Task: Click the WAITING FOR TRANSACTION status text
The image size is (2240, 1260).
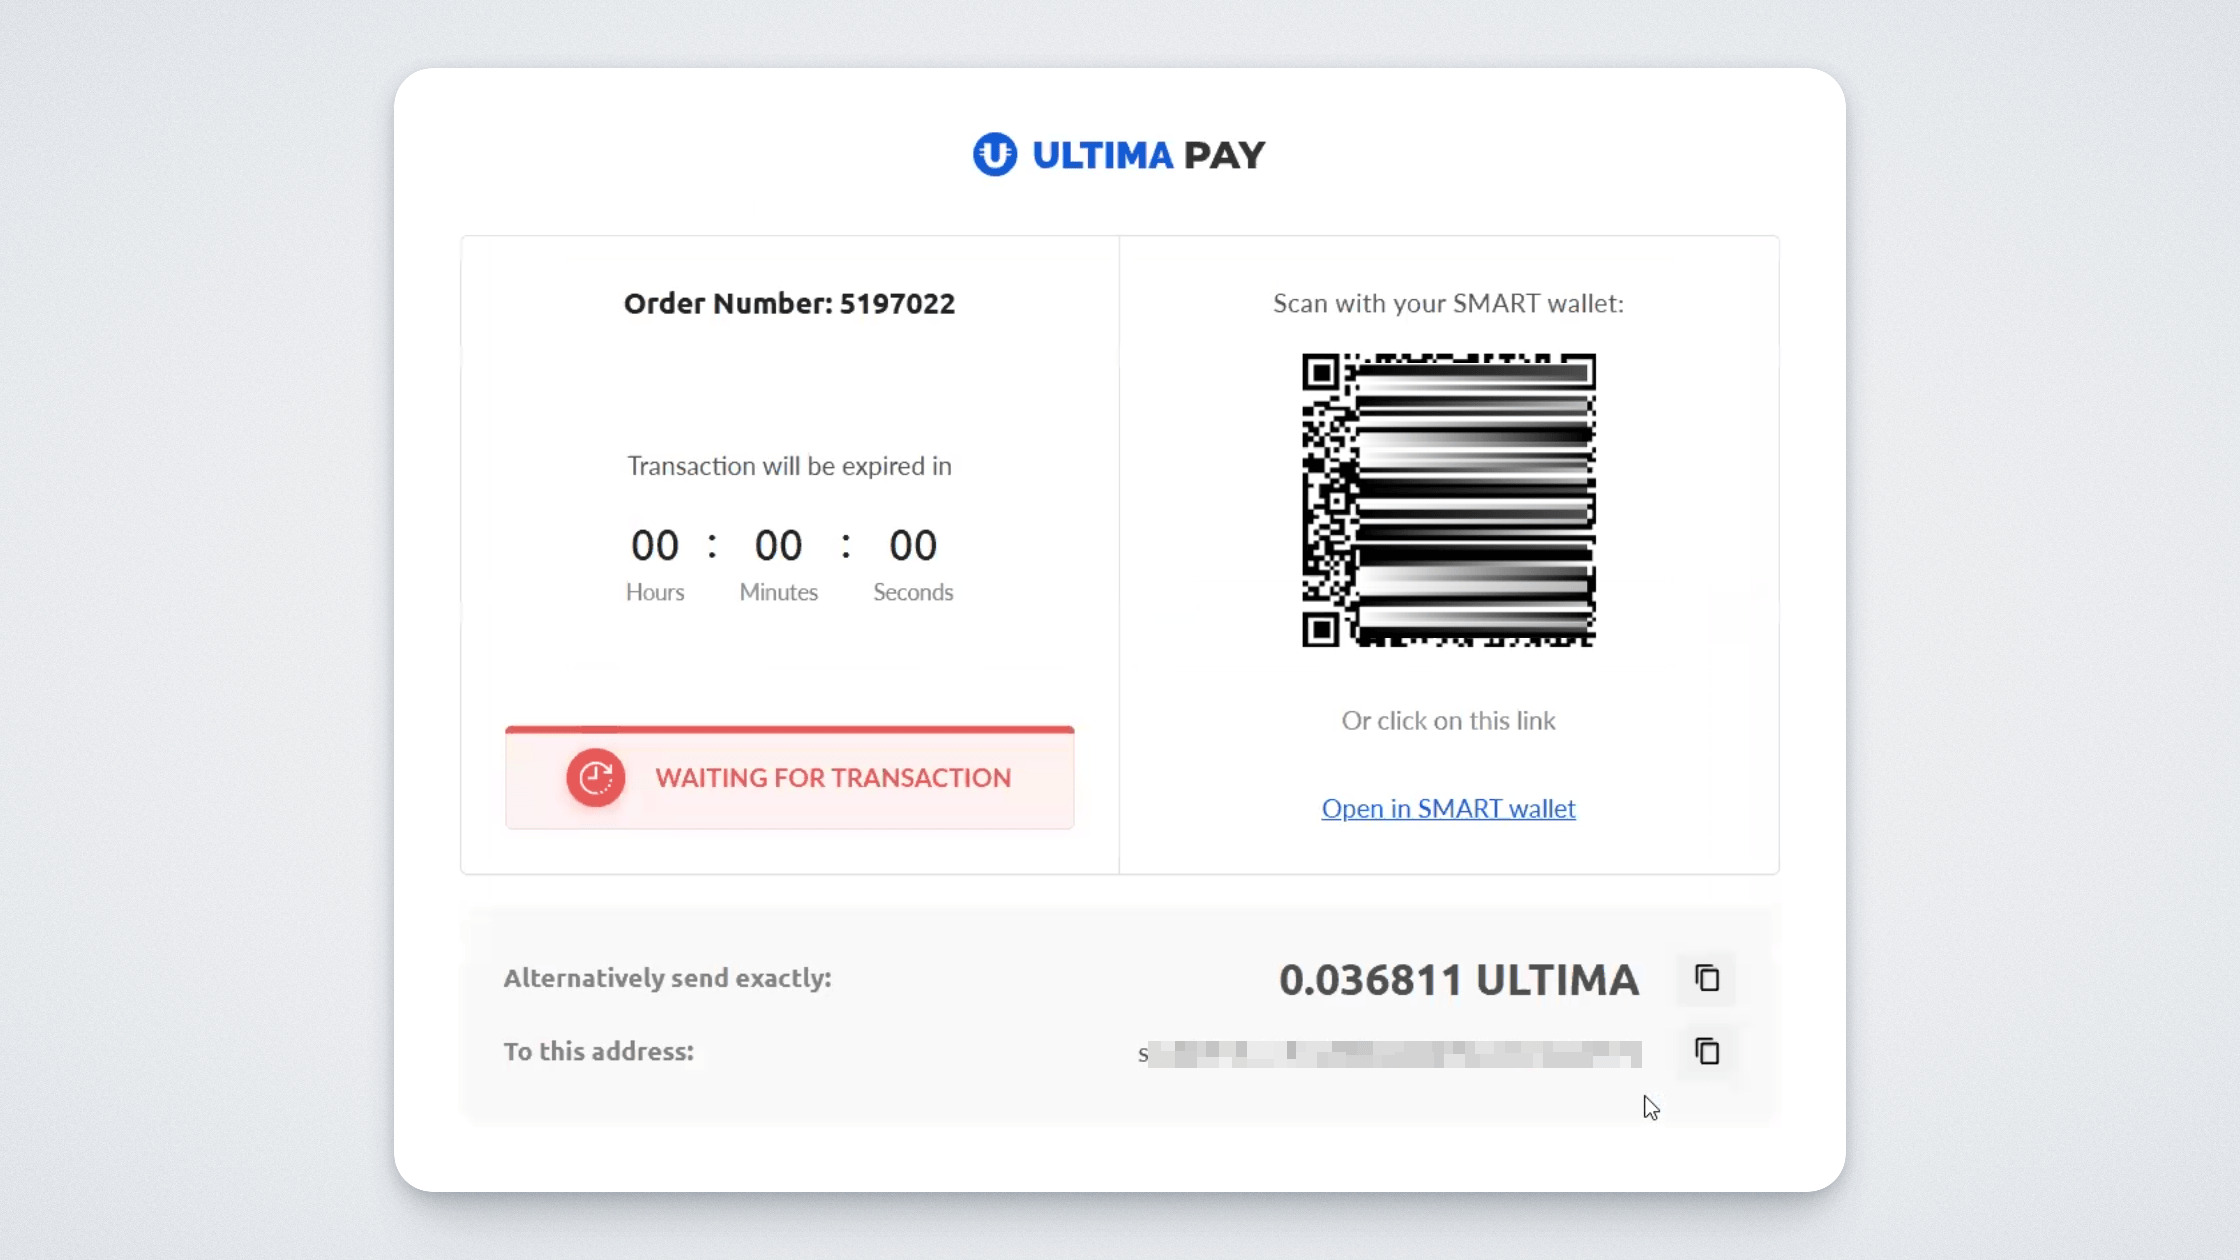Action: coord(833,778)
